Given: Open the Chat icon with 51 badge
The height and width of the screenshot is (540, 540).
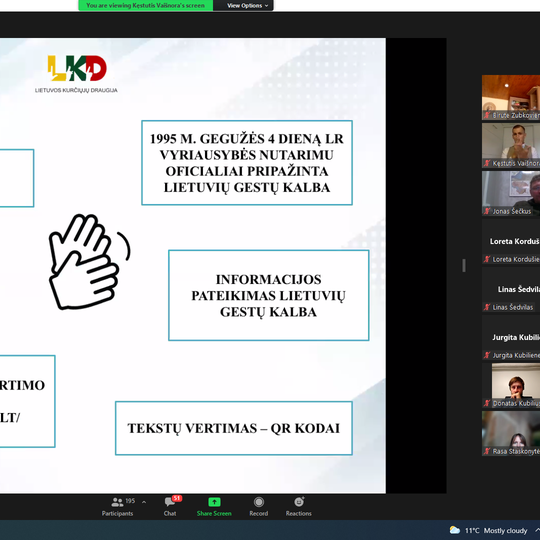Looking at the screenshot, I should pos(170,502).
